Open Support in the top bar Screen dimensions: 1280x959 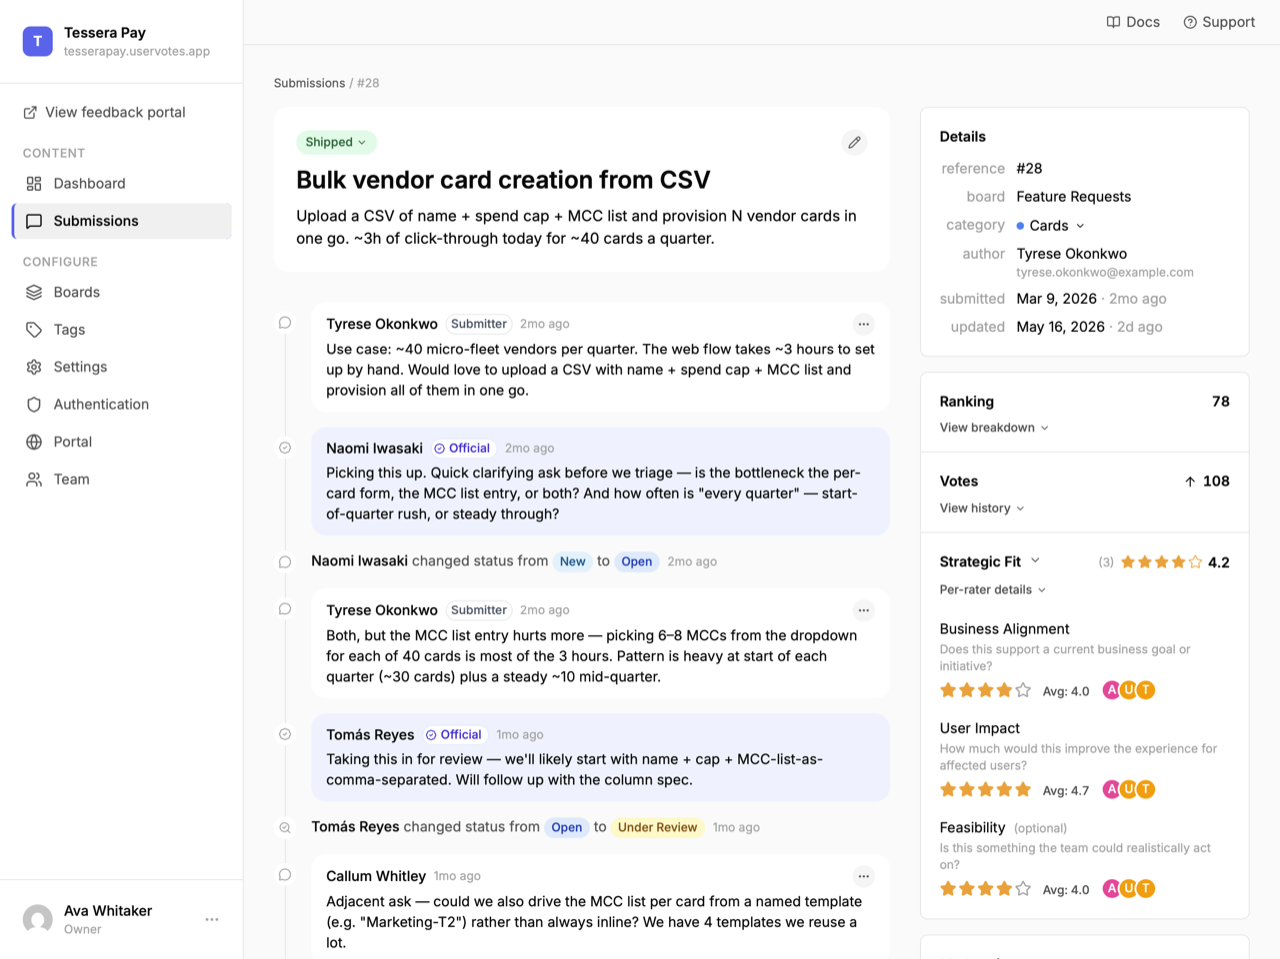[x=1219, y=22]
